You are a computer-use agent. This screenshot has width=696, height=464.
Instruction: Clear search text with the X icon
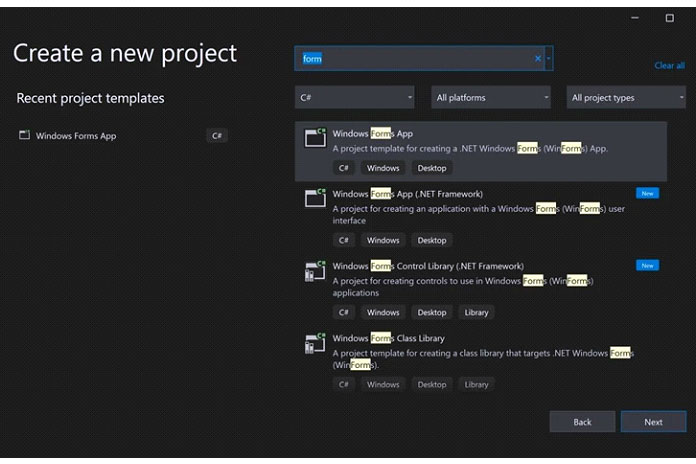tap(537, 59)
